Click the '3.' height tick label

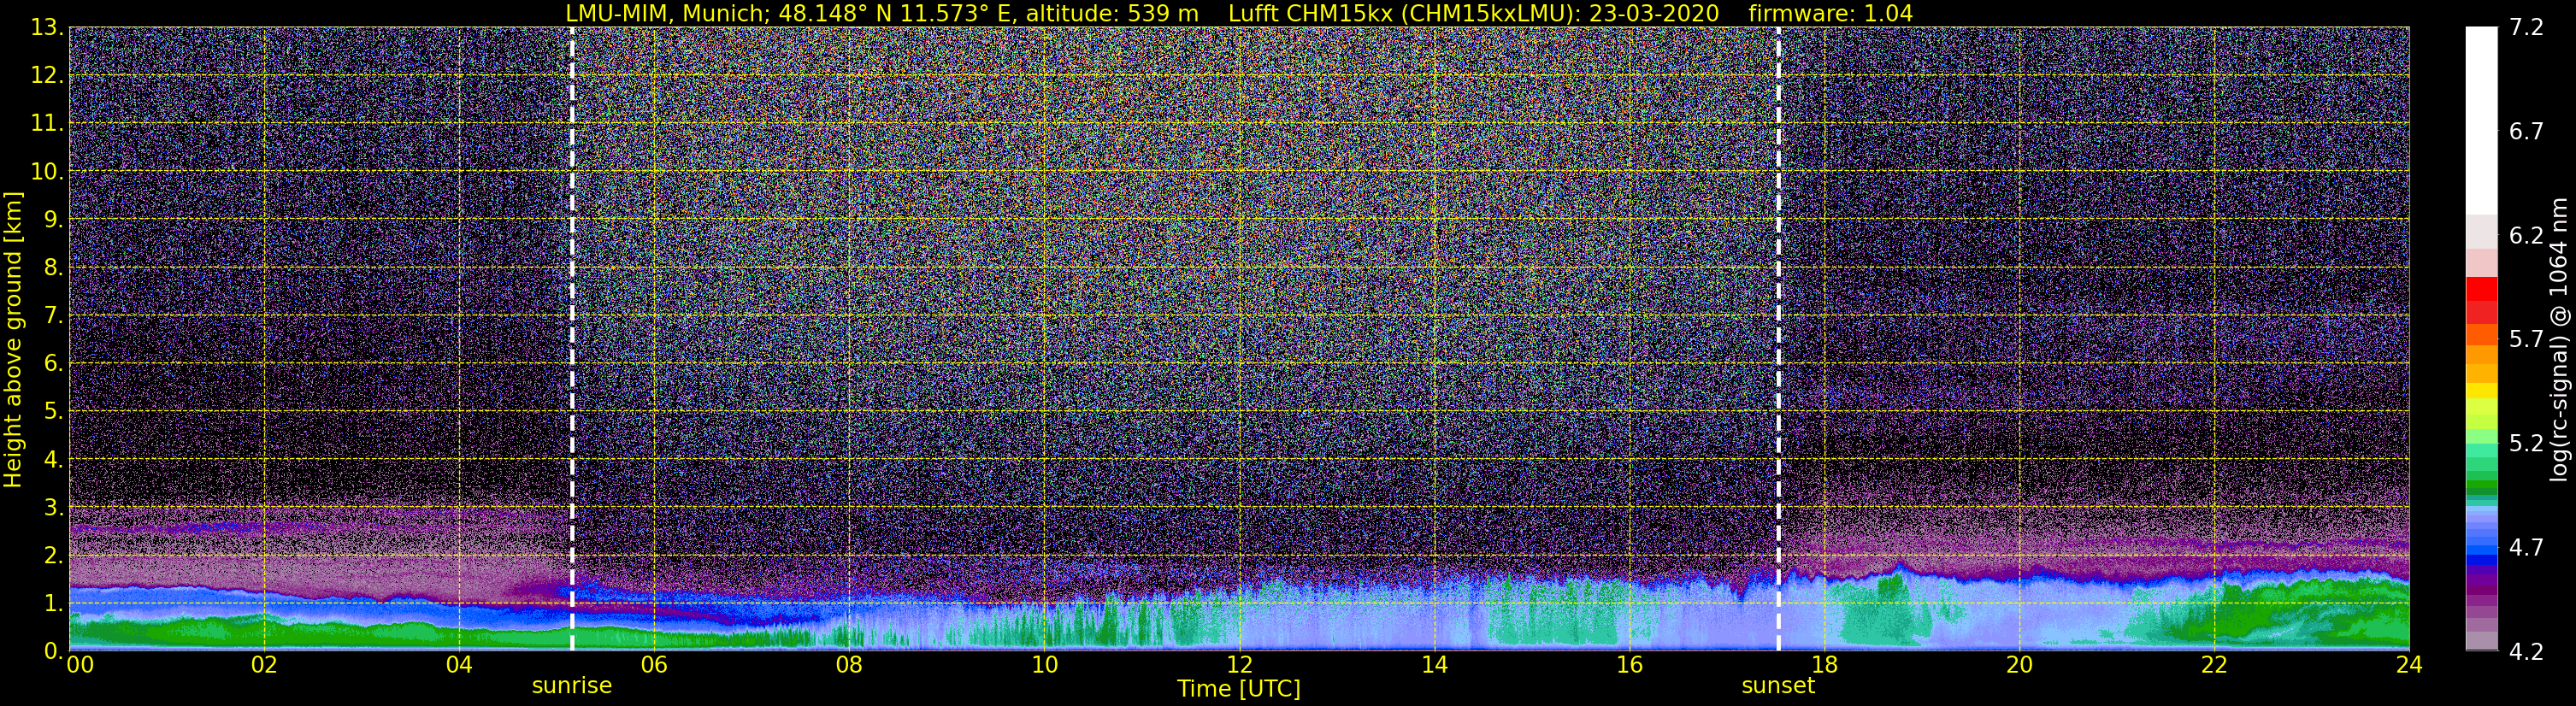point(54,507)
